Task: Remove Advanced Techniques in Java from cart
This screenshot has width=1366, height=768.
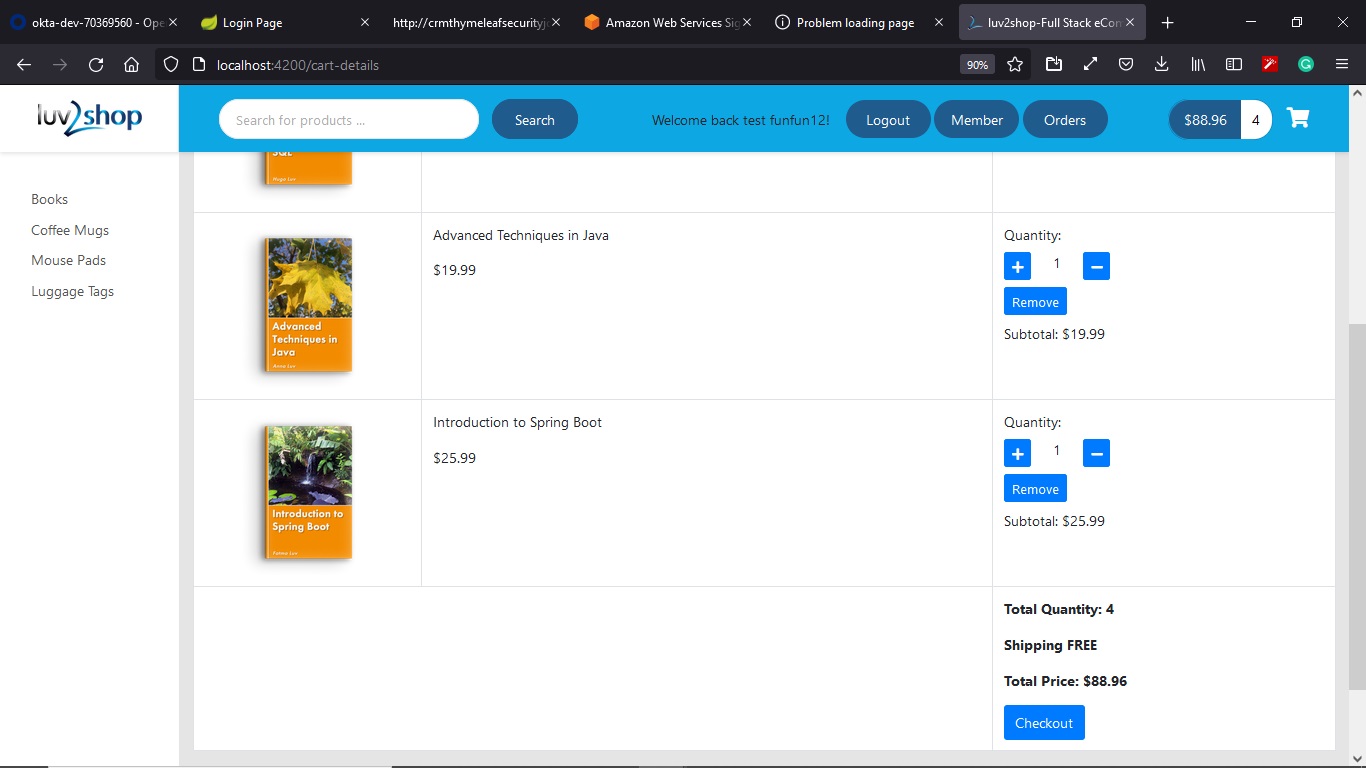Action: tap(1035, 302)
